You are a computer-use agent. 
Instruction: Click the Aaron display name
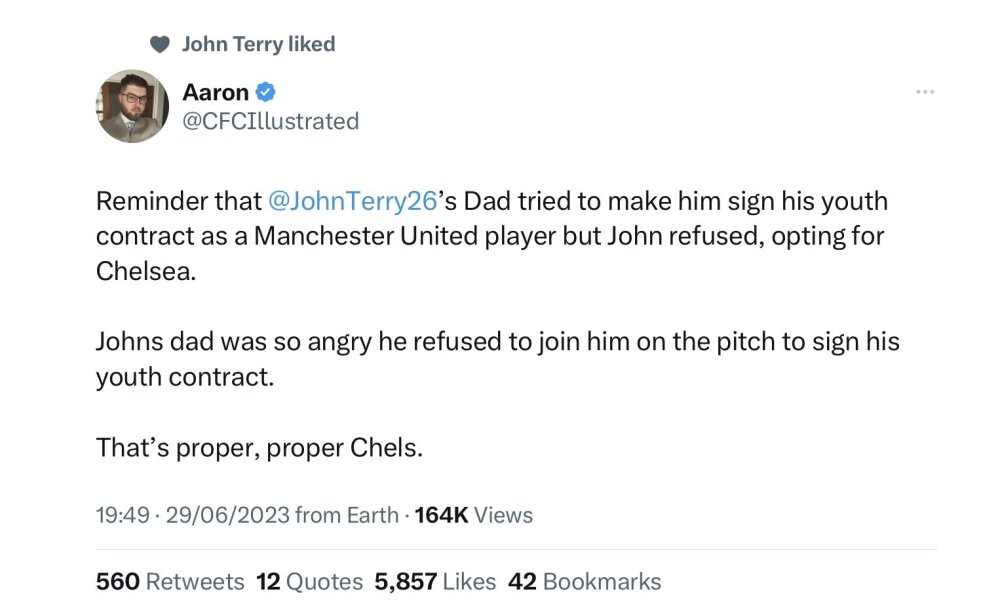pos(216,92)
